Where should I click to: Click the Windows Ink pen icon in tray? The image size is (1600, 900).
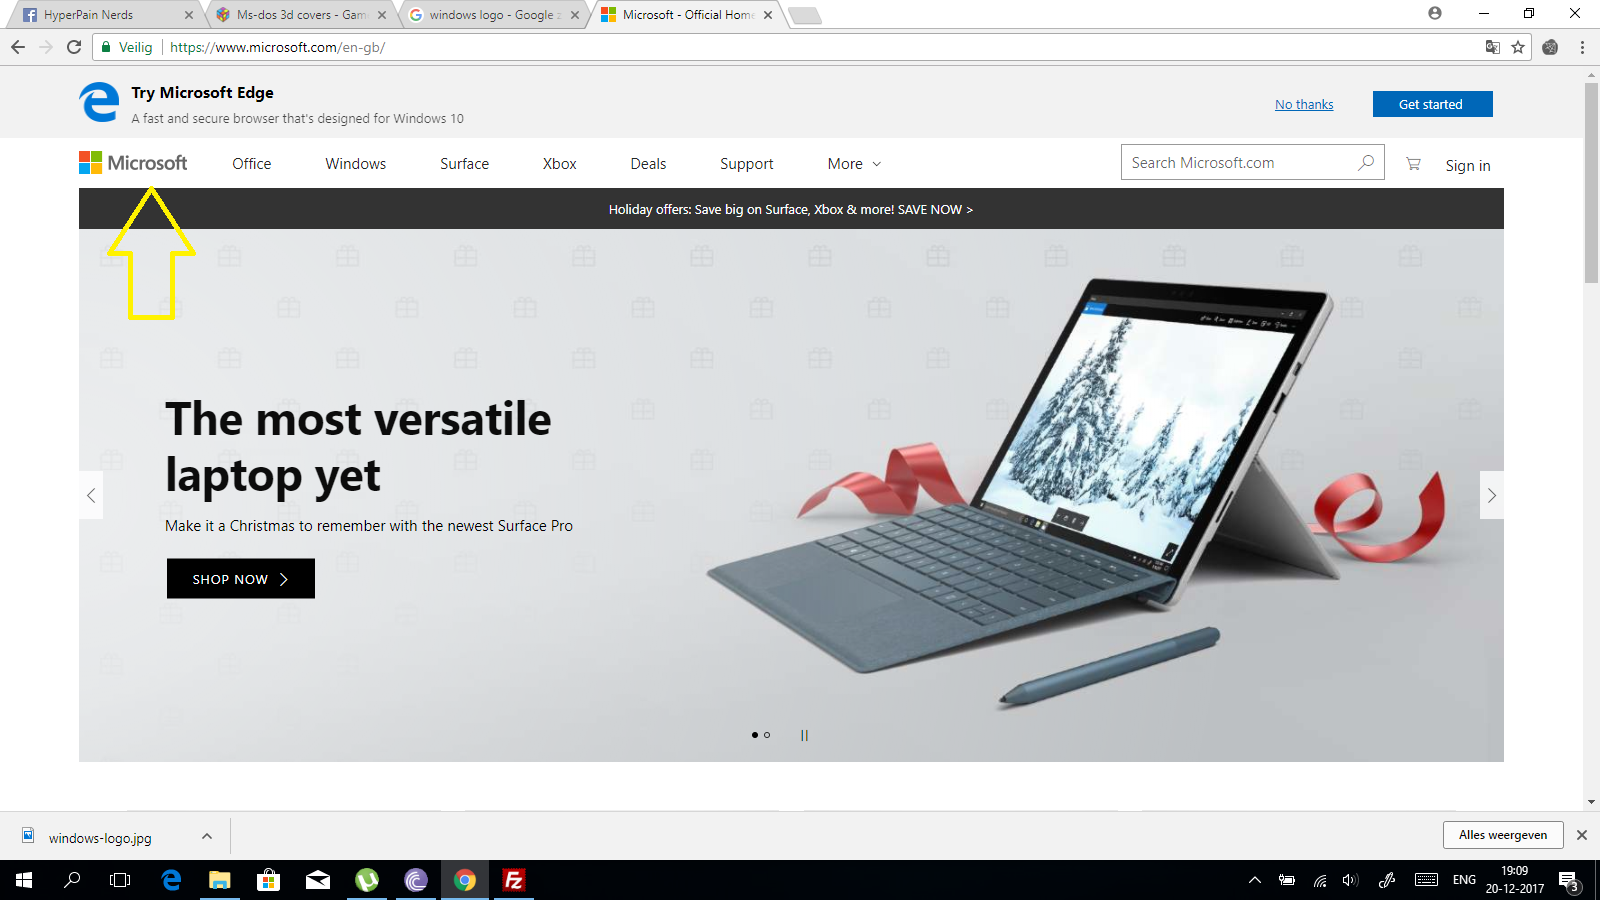[1386, 880]
